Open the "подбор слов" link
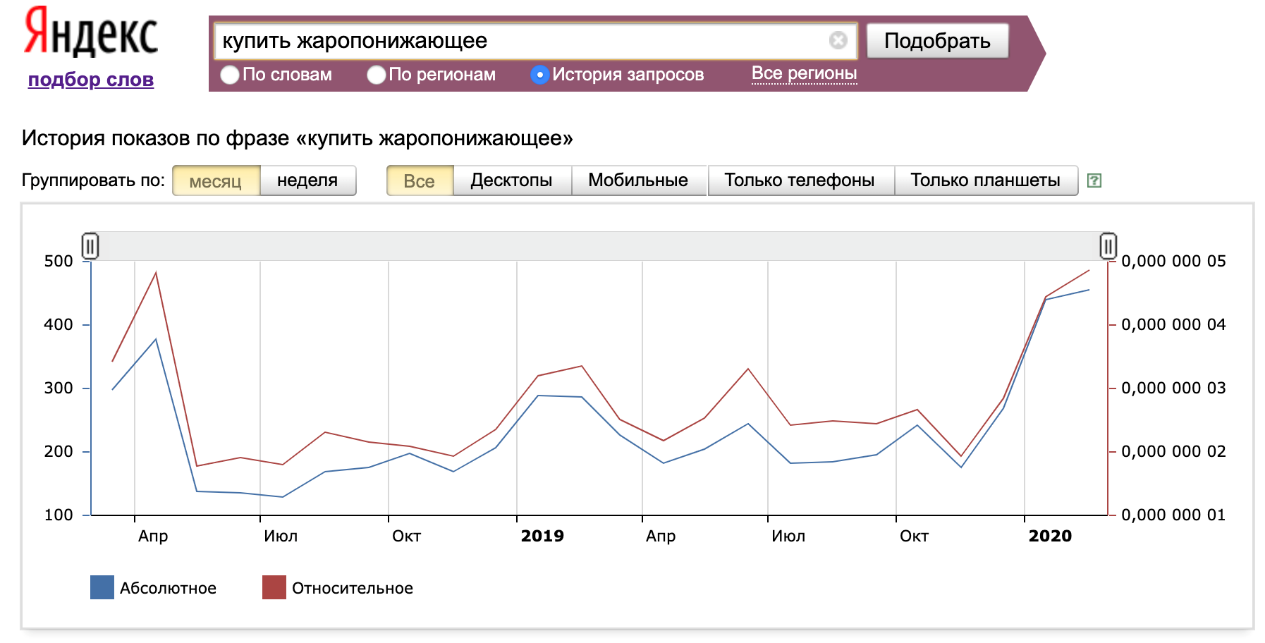Viewport: 1265px width, 643px height. (x=91, y=80)
